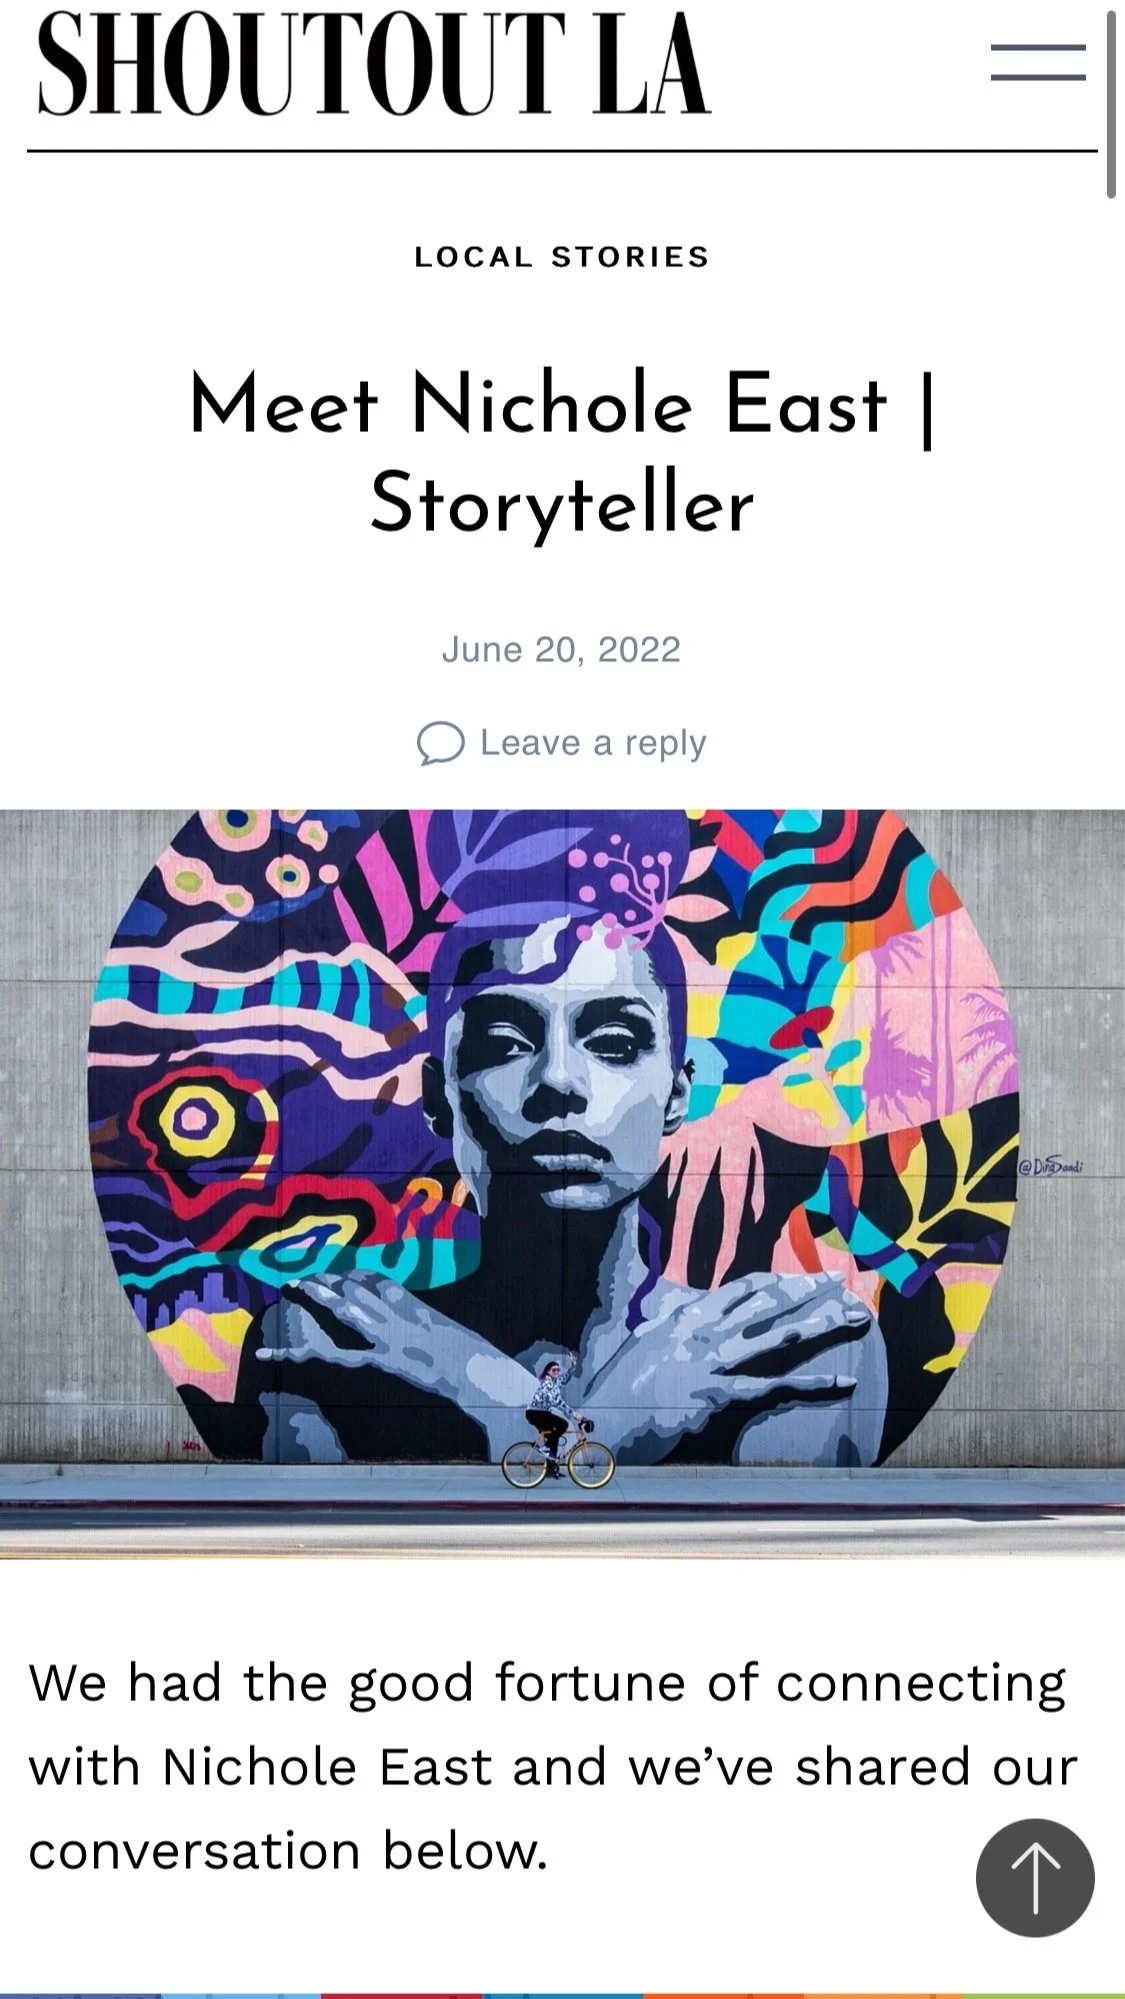Tap the dark orange share strip
Screen dimensions: 1125x1999
723,1994
